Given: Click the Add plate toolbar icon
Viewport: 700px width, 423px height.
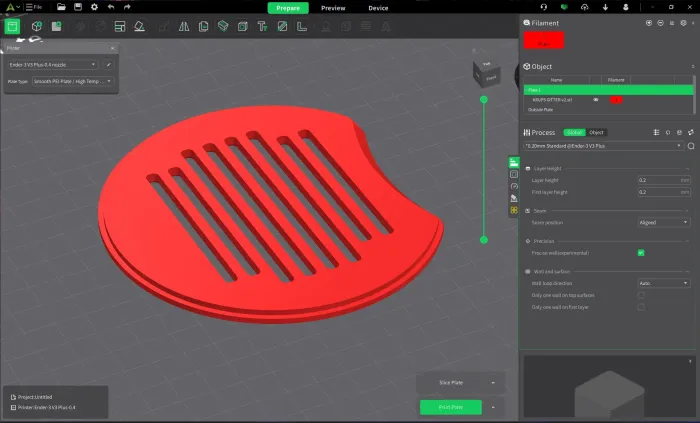Looking at the screenshot, I should point(58,25).
